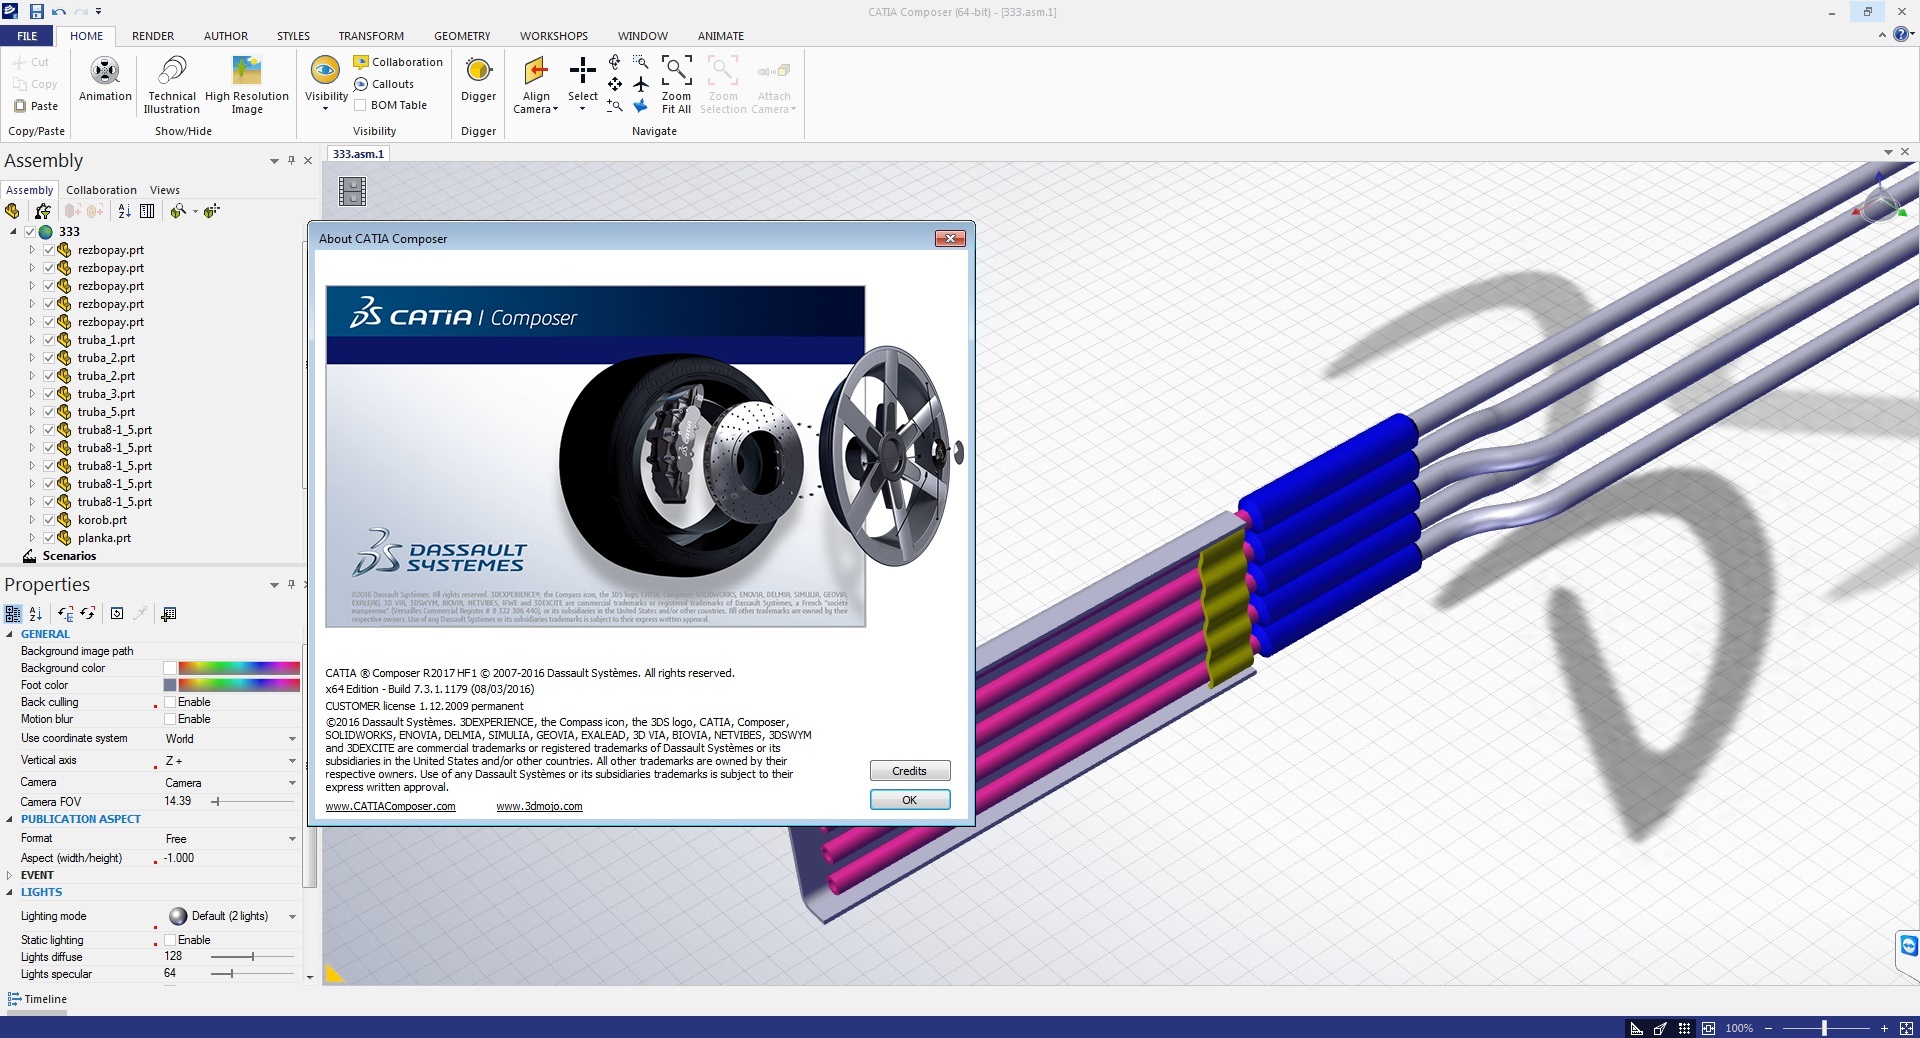Click the pan mode icon in Navigate
The image size is (1920, 1038).
[615, 84]
